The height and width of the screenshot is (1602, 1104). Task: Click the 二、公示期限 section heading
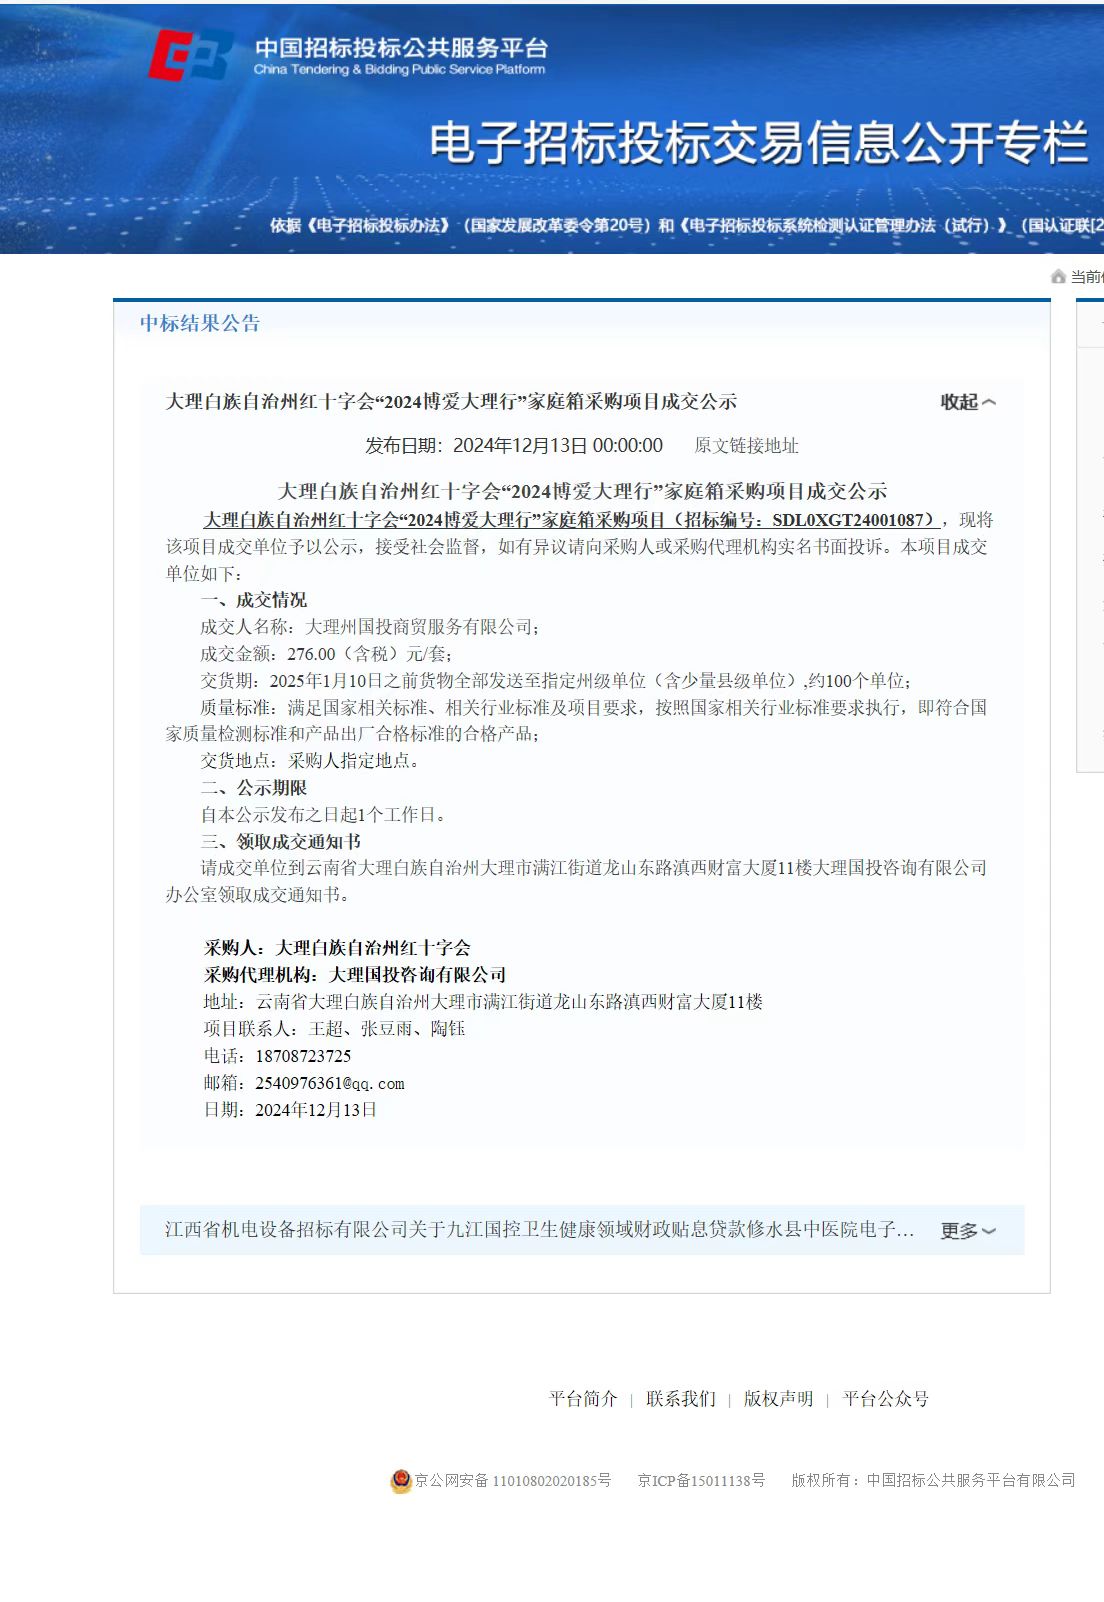[254, 788]
